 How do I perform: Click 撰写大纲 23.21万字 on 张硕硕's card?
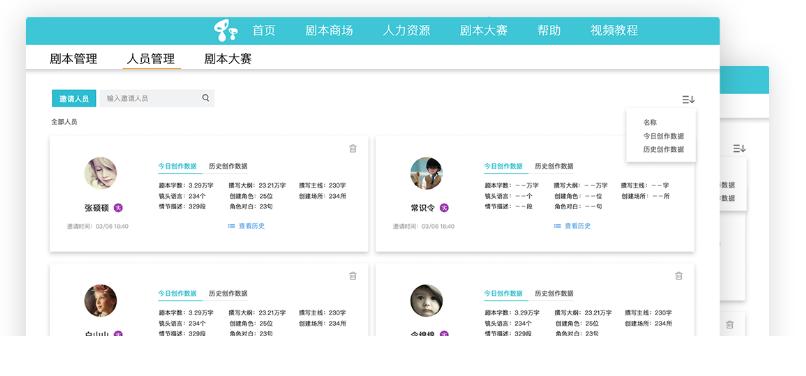(x=257, y=185)
